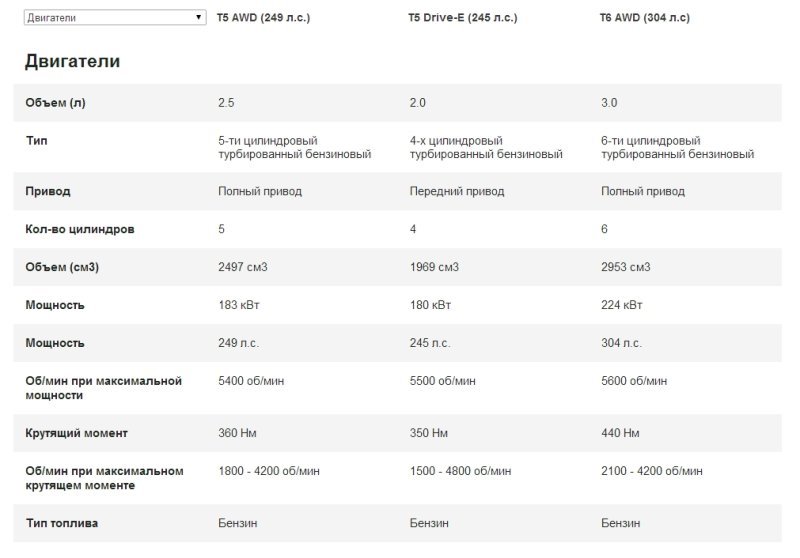This screenshot has width=800, height=558.
Task: Click the Двигатели section heading
Action: coord(72,62)
